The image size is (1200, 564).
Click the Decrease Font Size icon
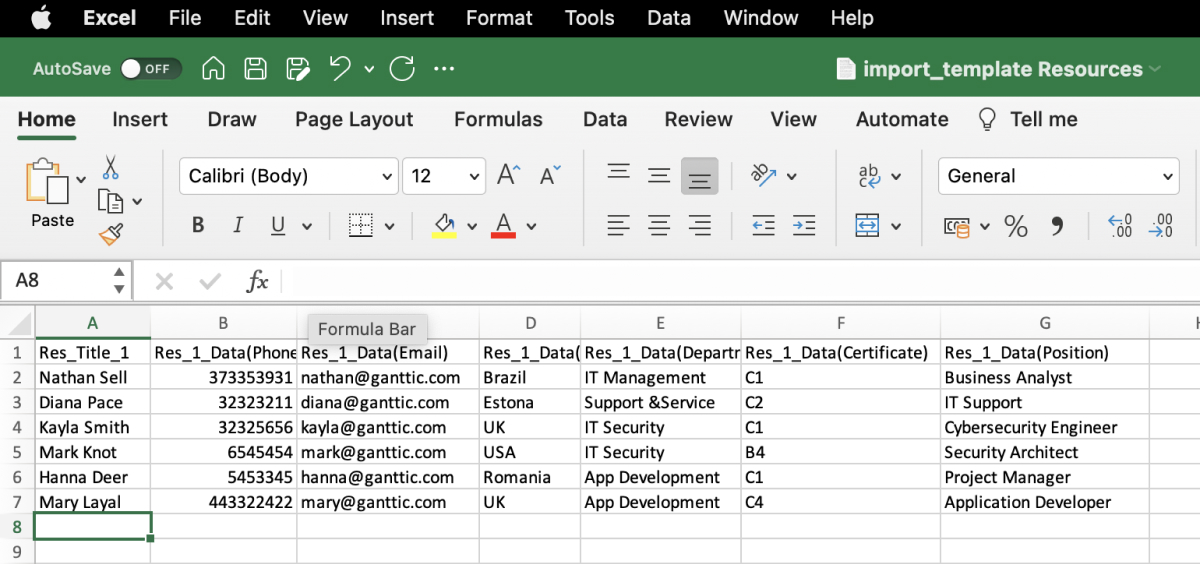pos(550,175)
